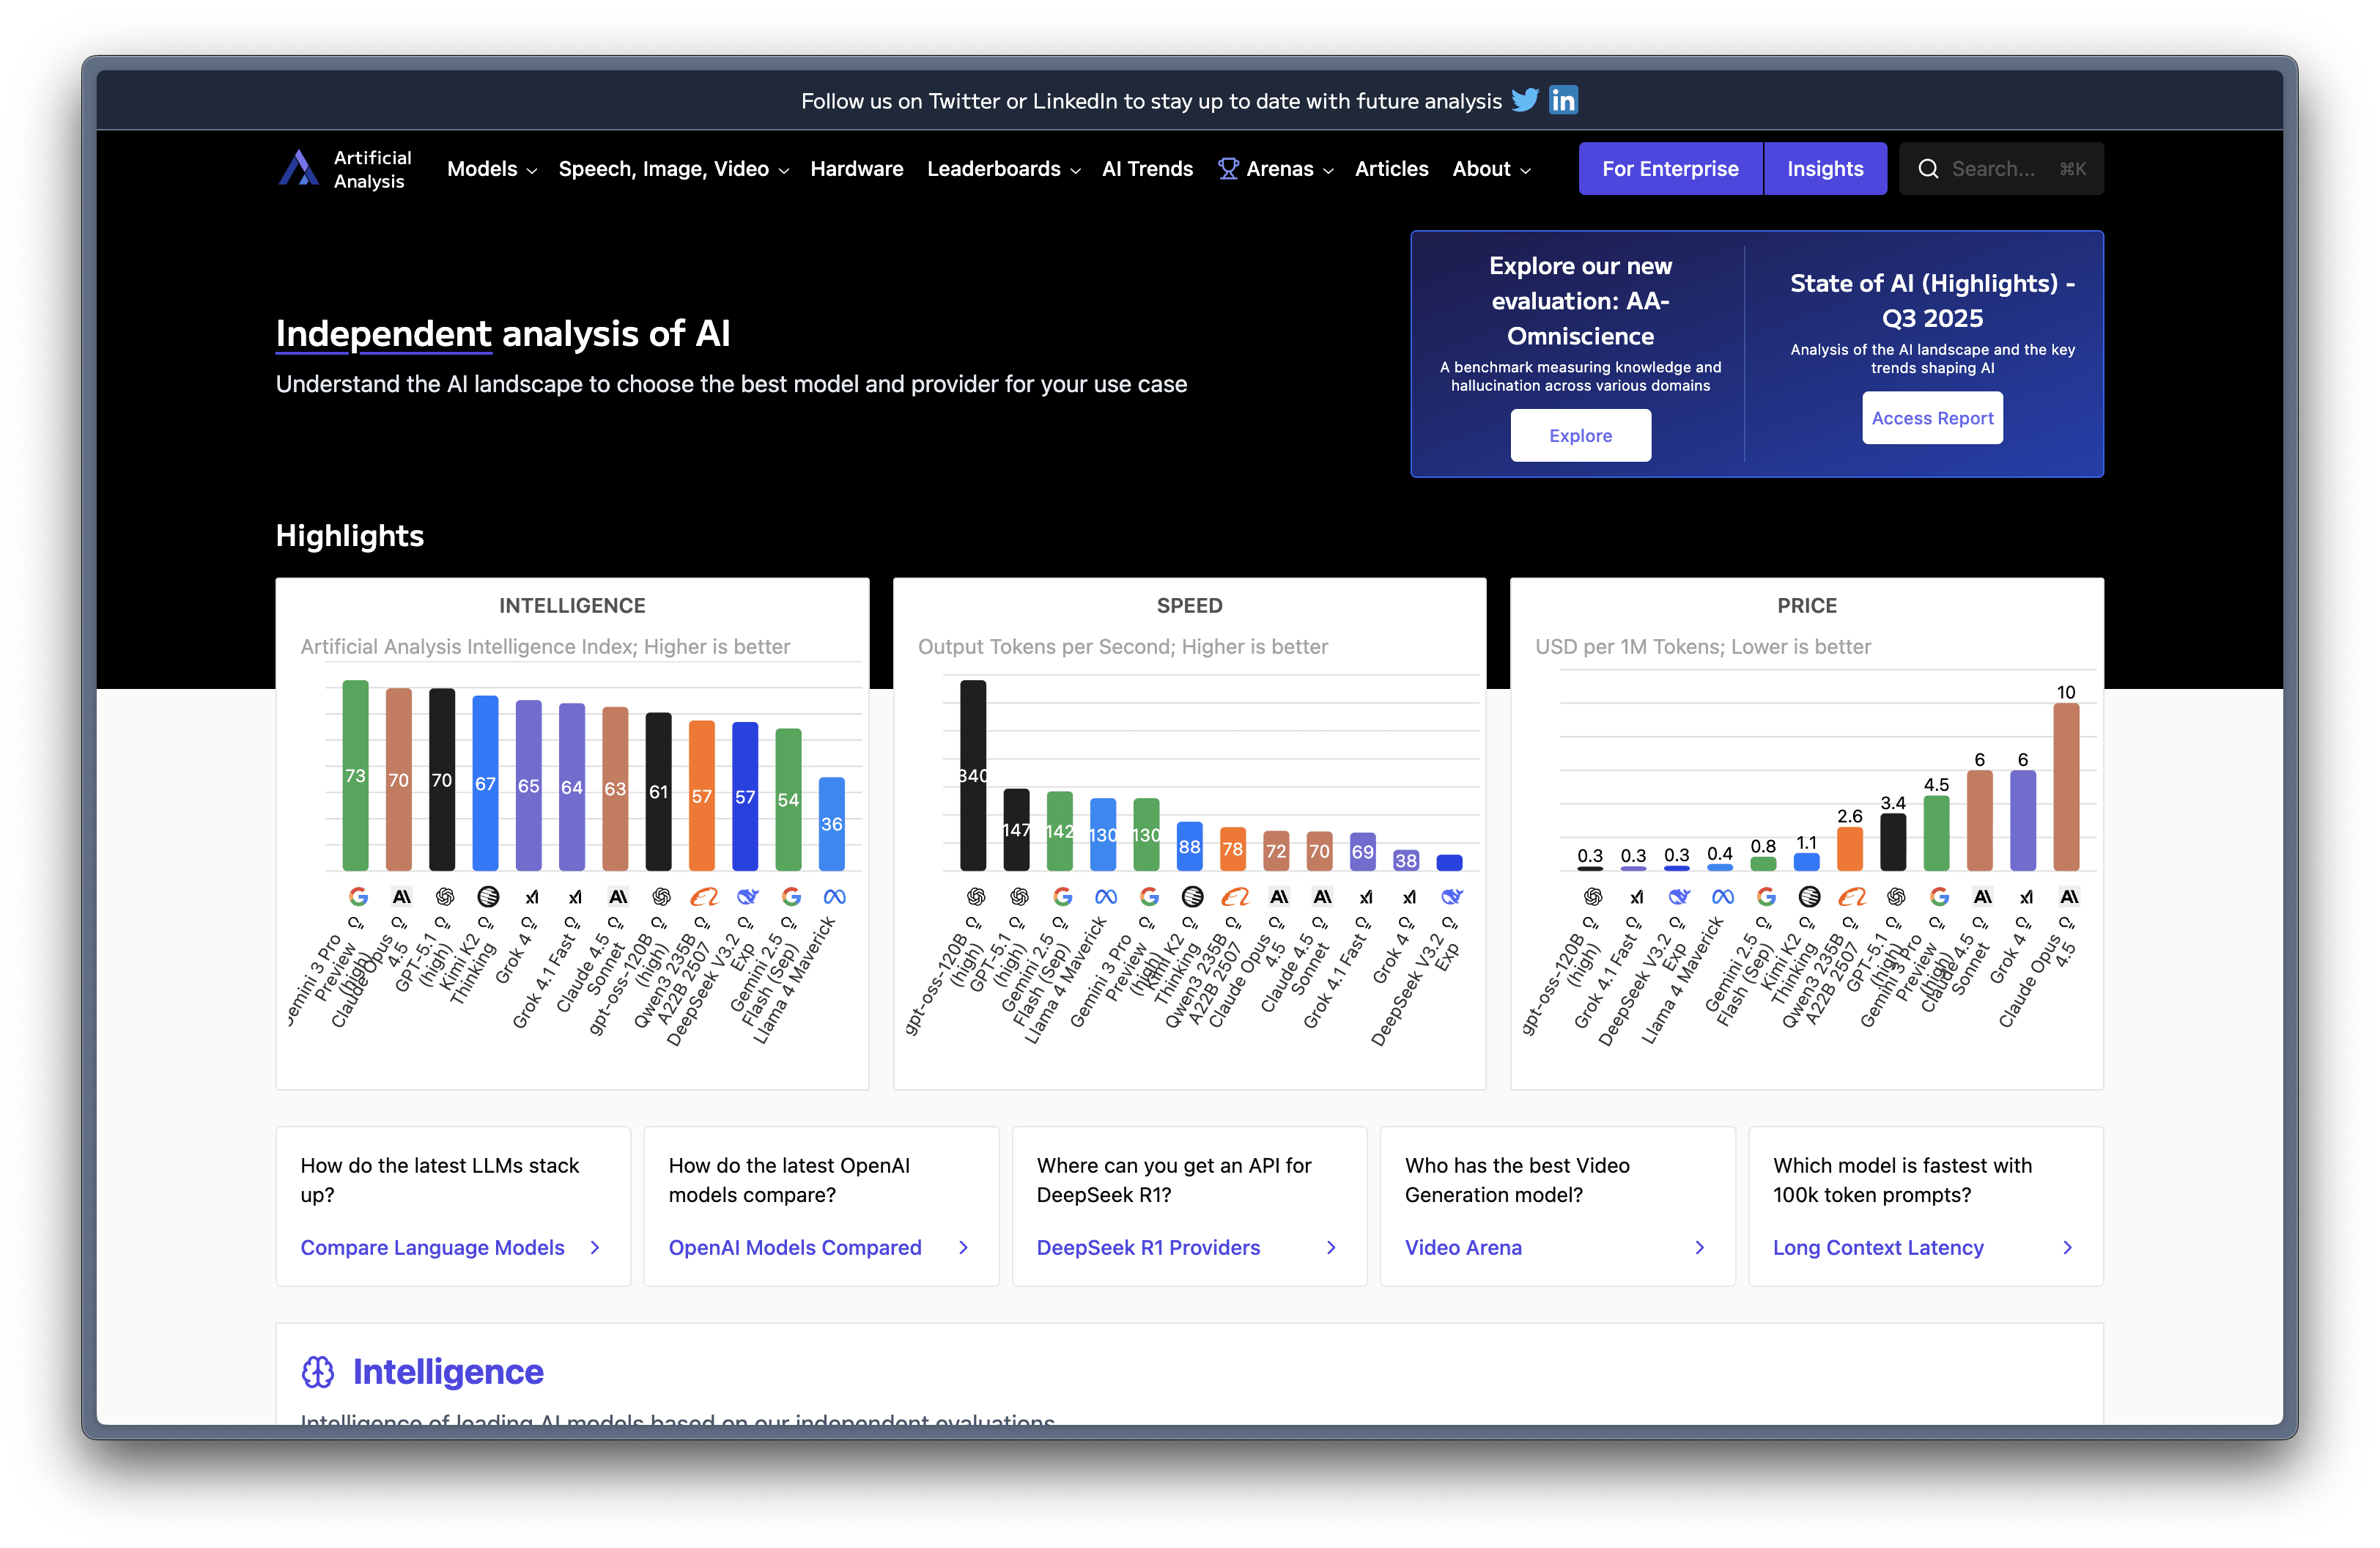This screenshot has width=2380, height=1548.
Task: Click the Arenas trophy icon
Action: coord(1228,169)
